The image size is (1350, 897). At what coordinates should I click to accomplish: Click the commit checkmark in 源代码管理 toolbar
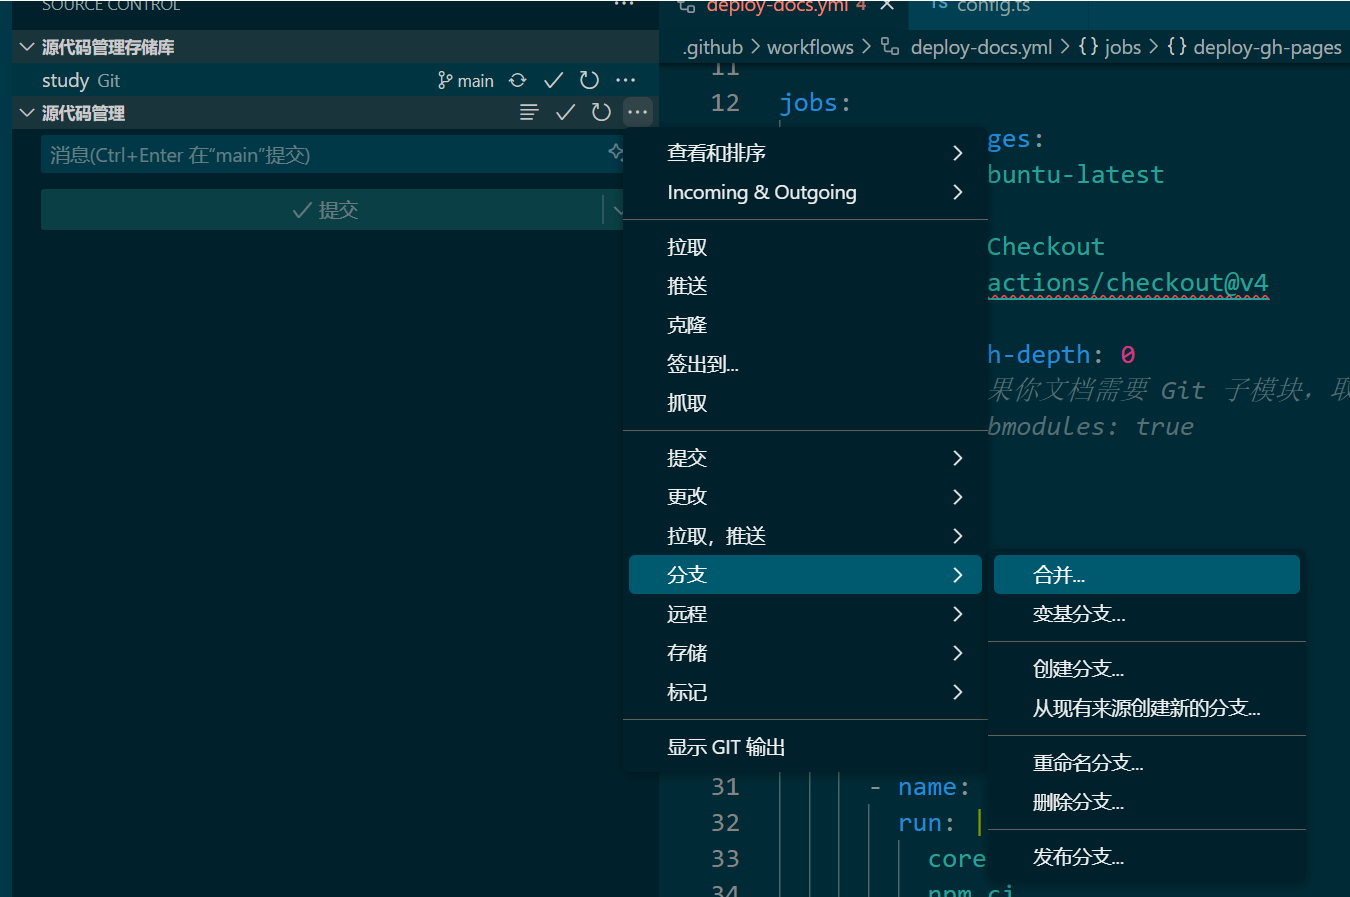point(565,112)
